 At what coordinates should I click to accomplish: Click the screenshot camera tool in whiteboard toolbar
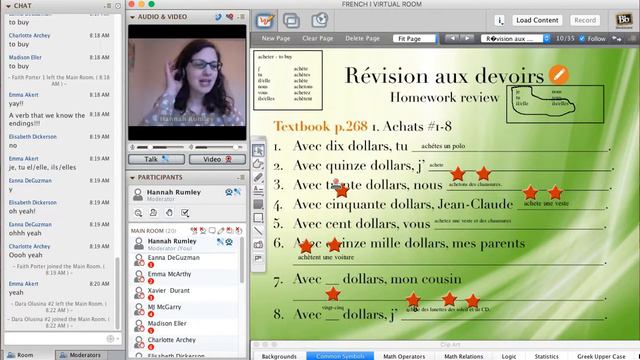[258, 244]
